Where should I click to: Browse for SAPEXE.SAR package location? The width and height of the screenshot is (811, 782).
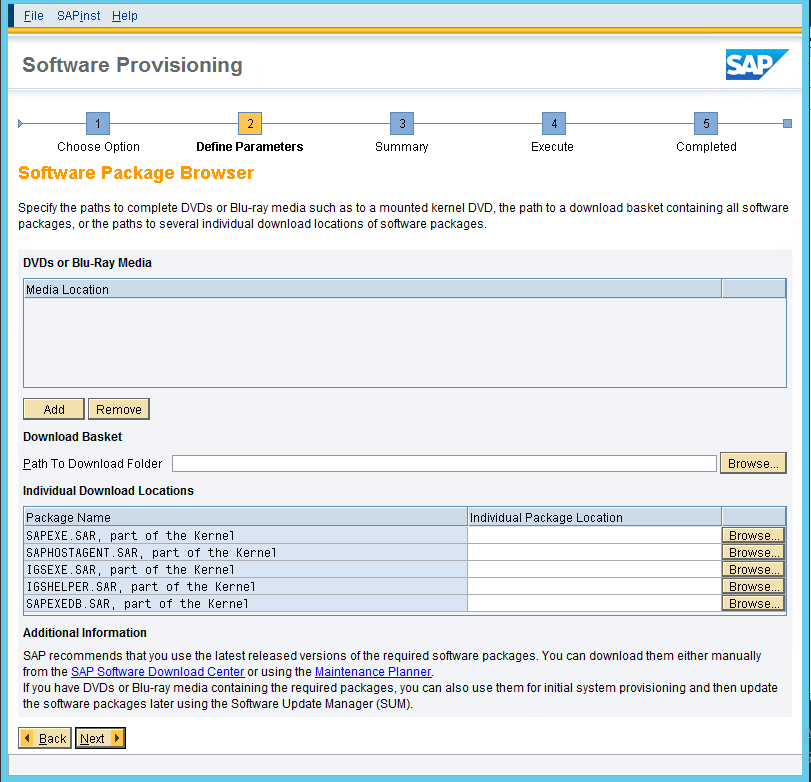(x=753, y=535)
